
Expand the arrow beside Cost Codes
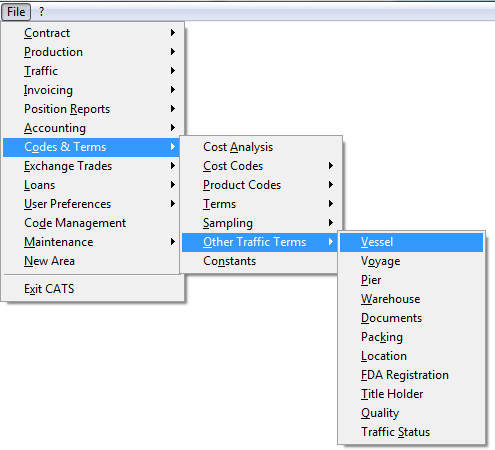click(x=331, y=166)
